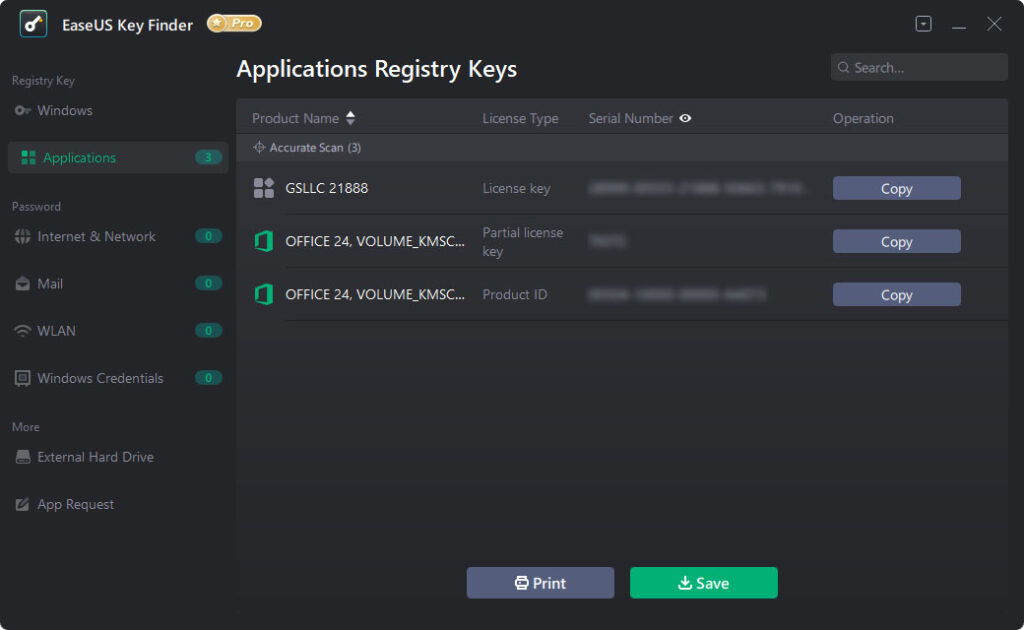Click the search magnifier icon

pyautogui.click(x=843, y=67)
